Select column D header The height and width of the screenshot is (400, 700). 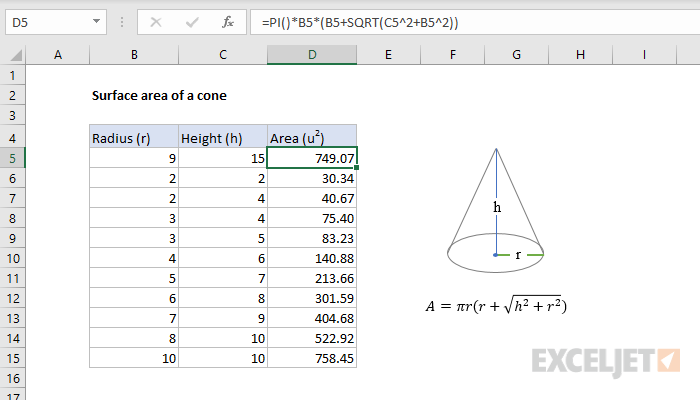(312, 55)
